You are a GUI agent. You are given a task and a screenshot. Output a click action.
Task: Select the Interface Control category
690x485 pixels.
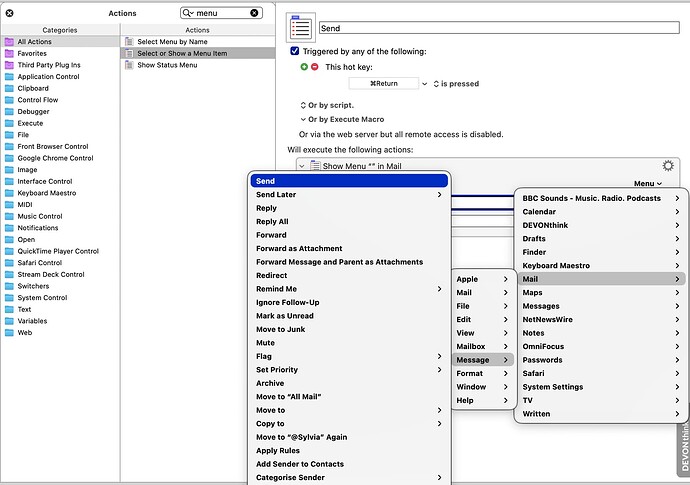60,181
